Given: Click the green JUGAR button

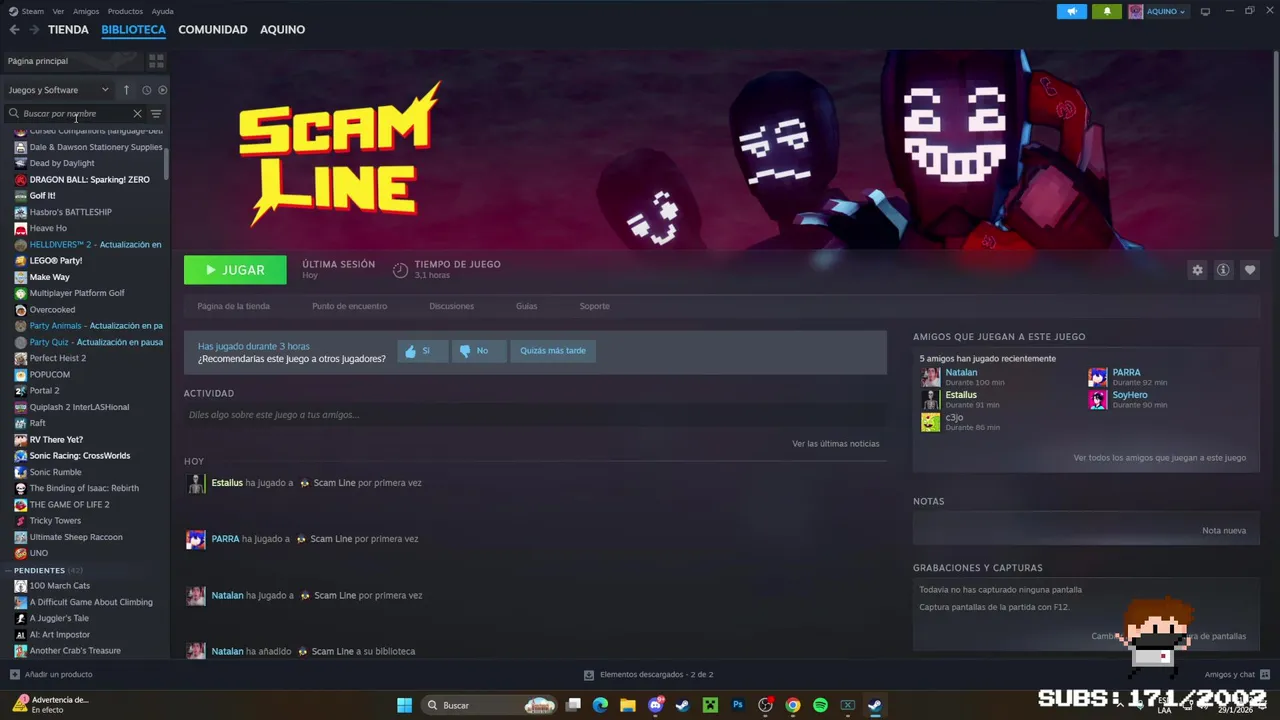Looking at the screenshot, I should 235,270.
